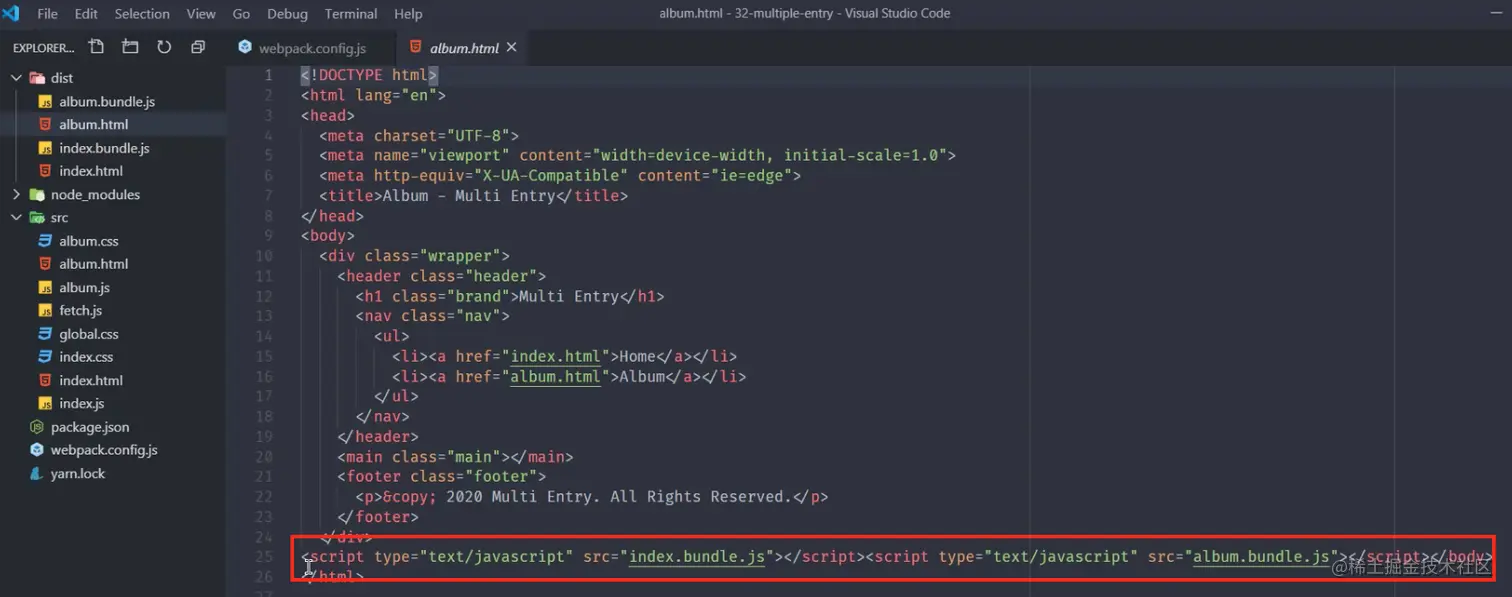Collapse the src folder
Image resolution: width=1512 pixels, height=597 pixels.
coord(16,217)
